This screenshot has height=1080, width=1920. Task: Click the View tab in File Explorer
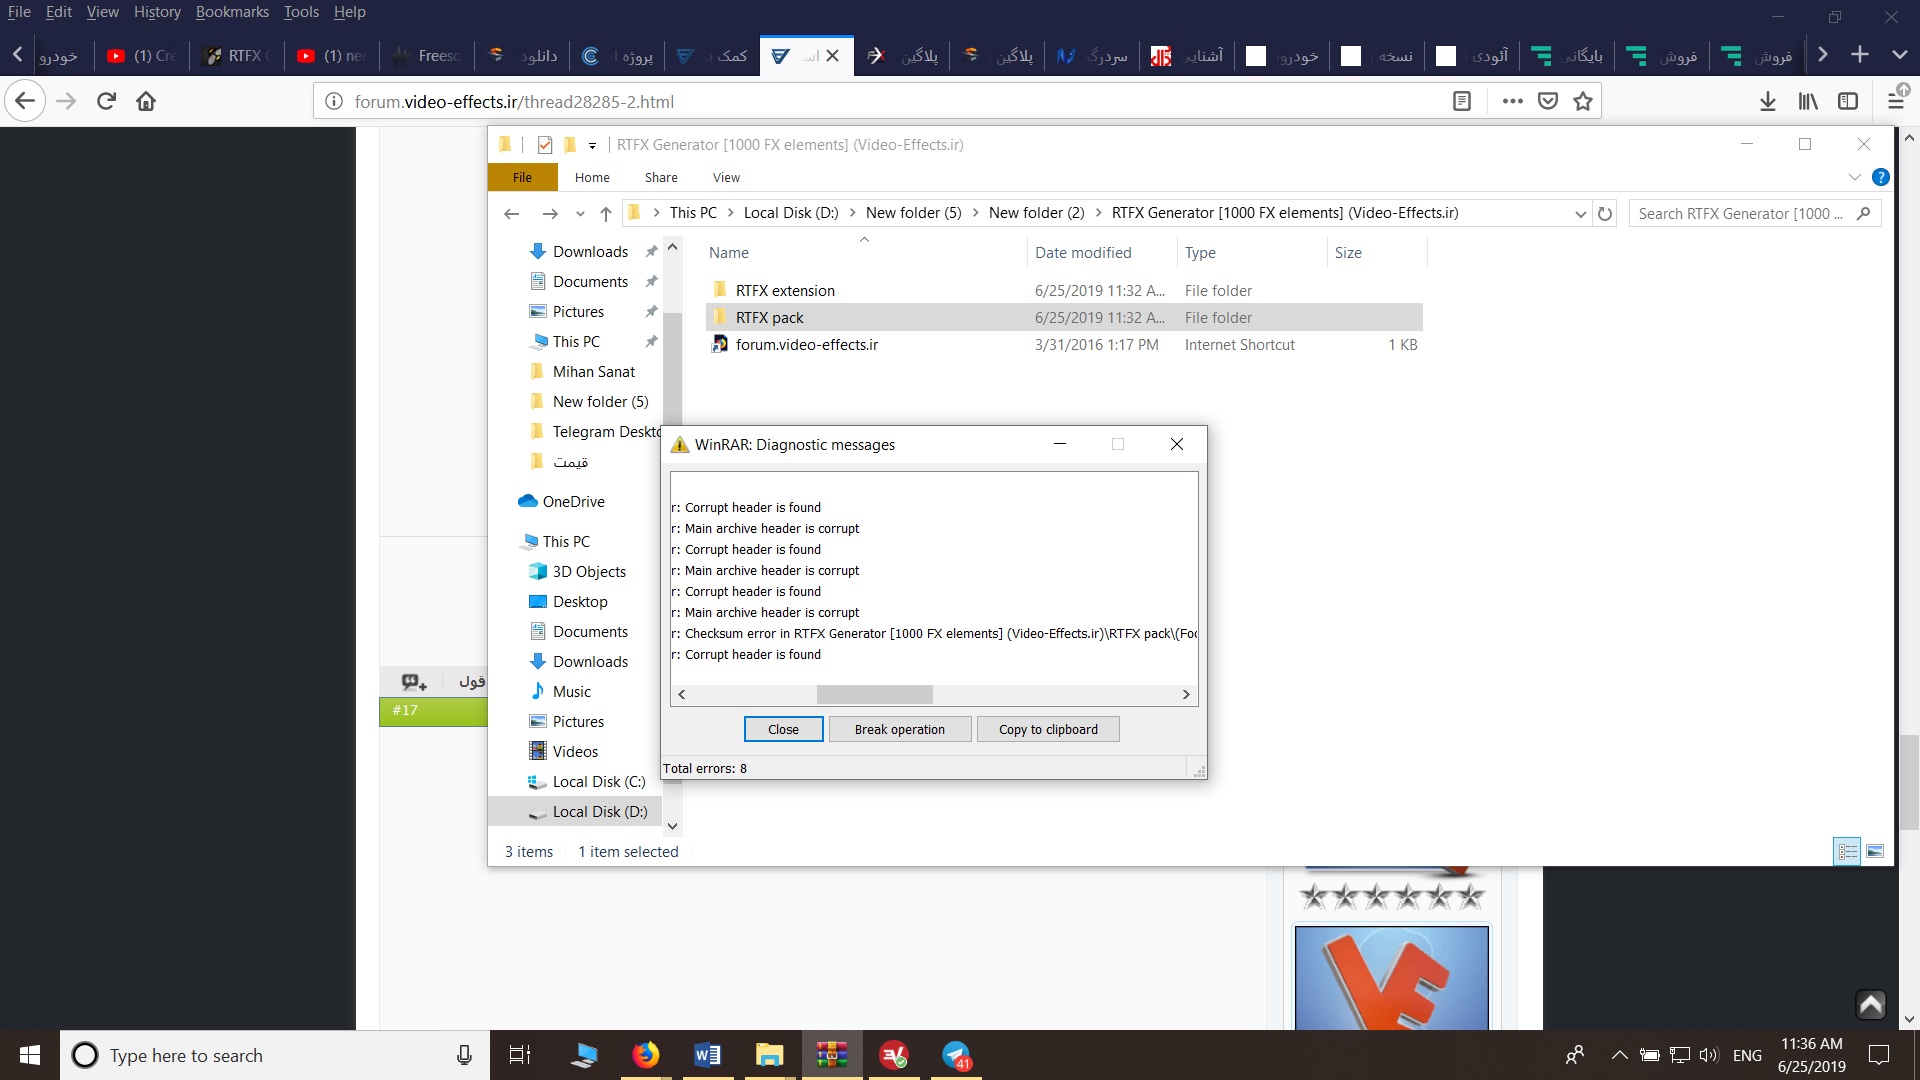[x=725, y=177]
